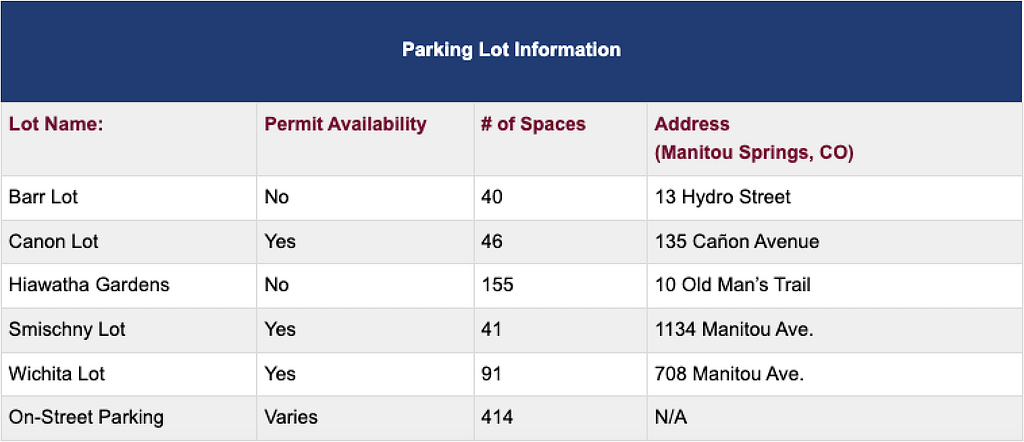The image size is (1024, 442).
Task: Click the Canon Lot name
Action: [x=54, y=242]
